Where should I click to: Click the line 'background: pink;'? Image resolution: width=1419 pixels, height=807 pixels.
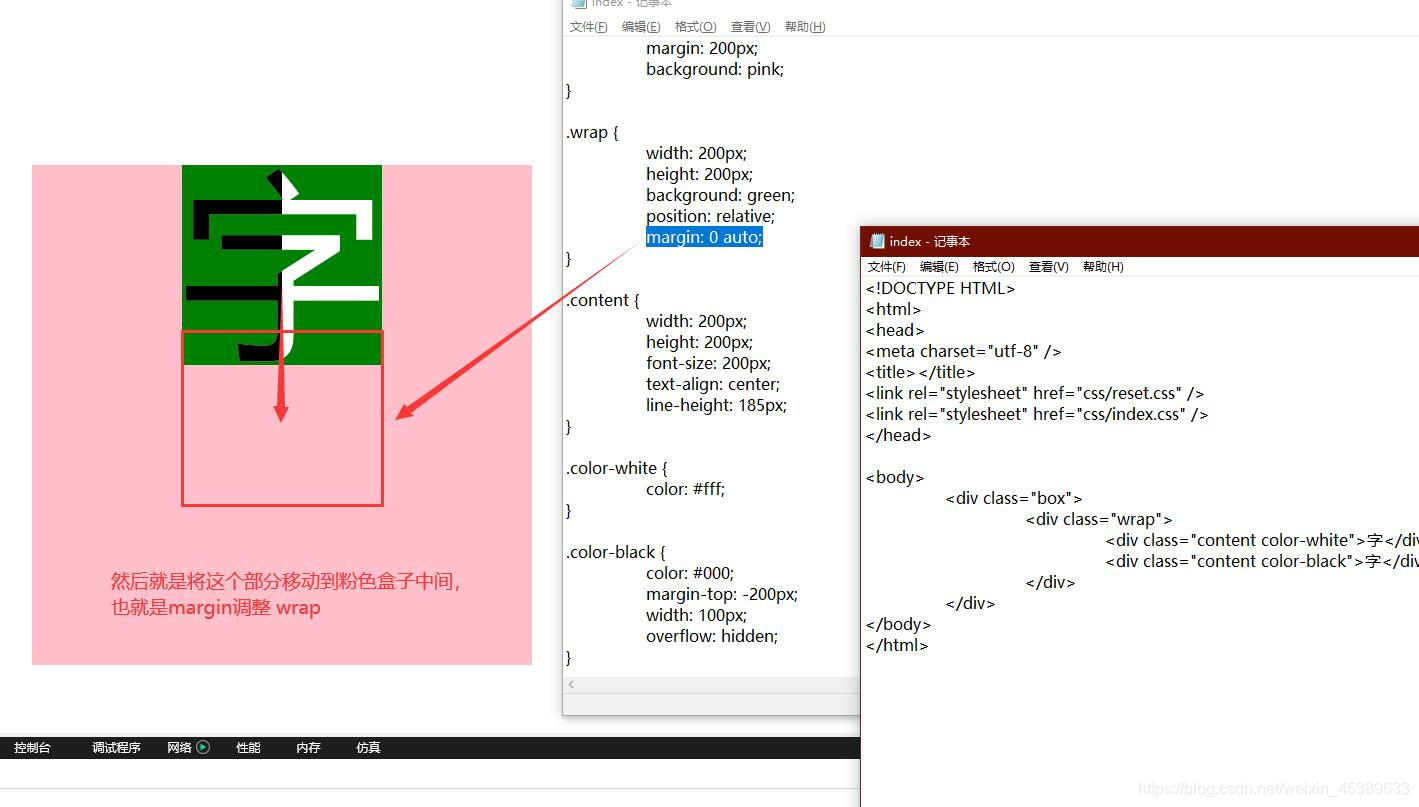(x=715, y=69)
